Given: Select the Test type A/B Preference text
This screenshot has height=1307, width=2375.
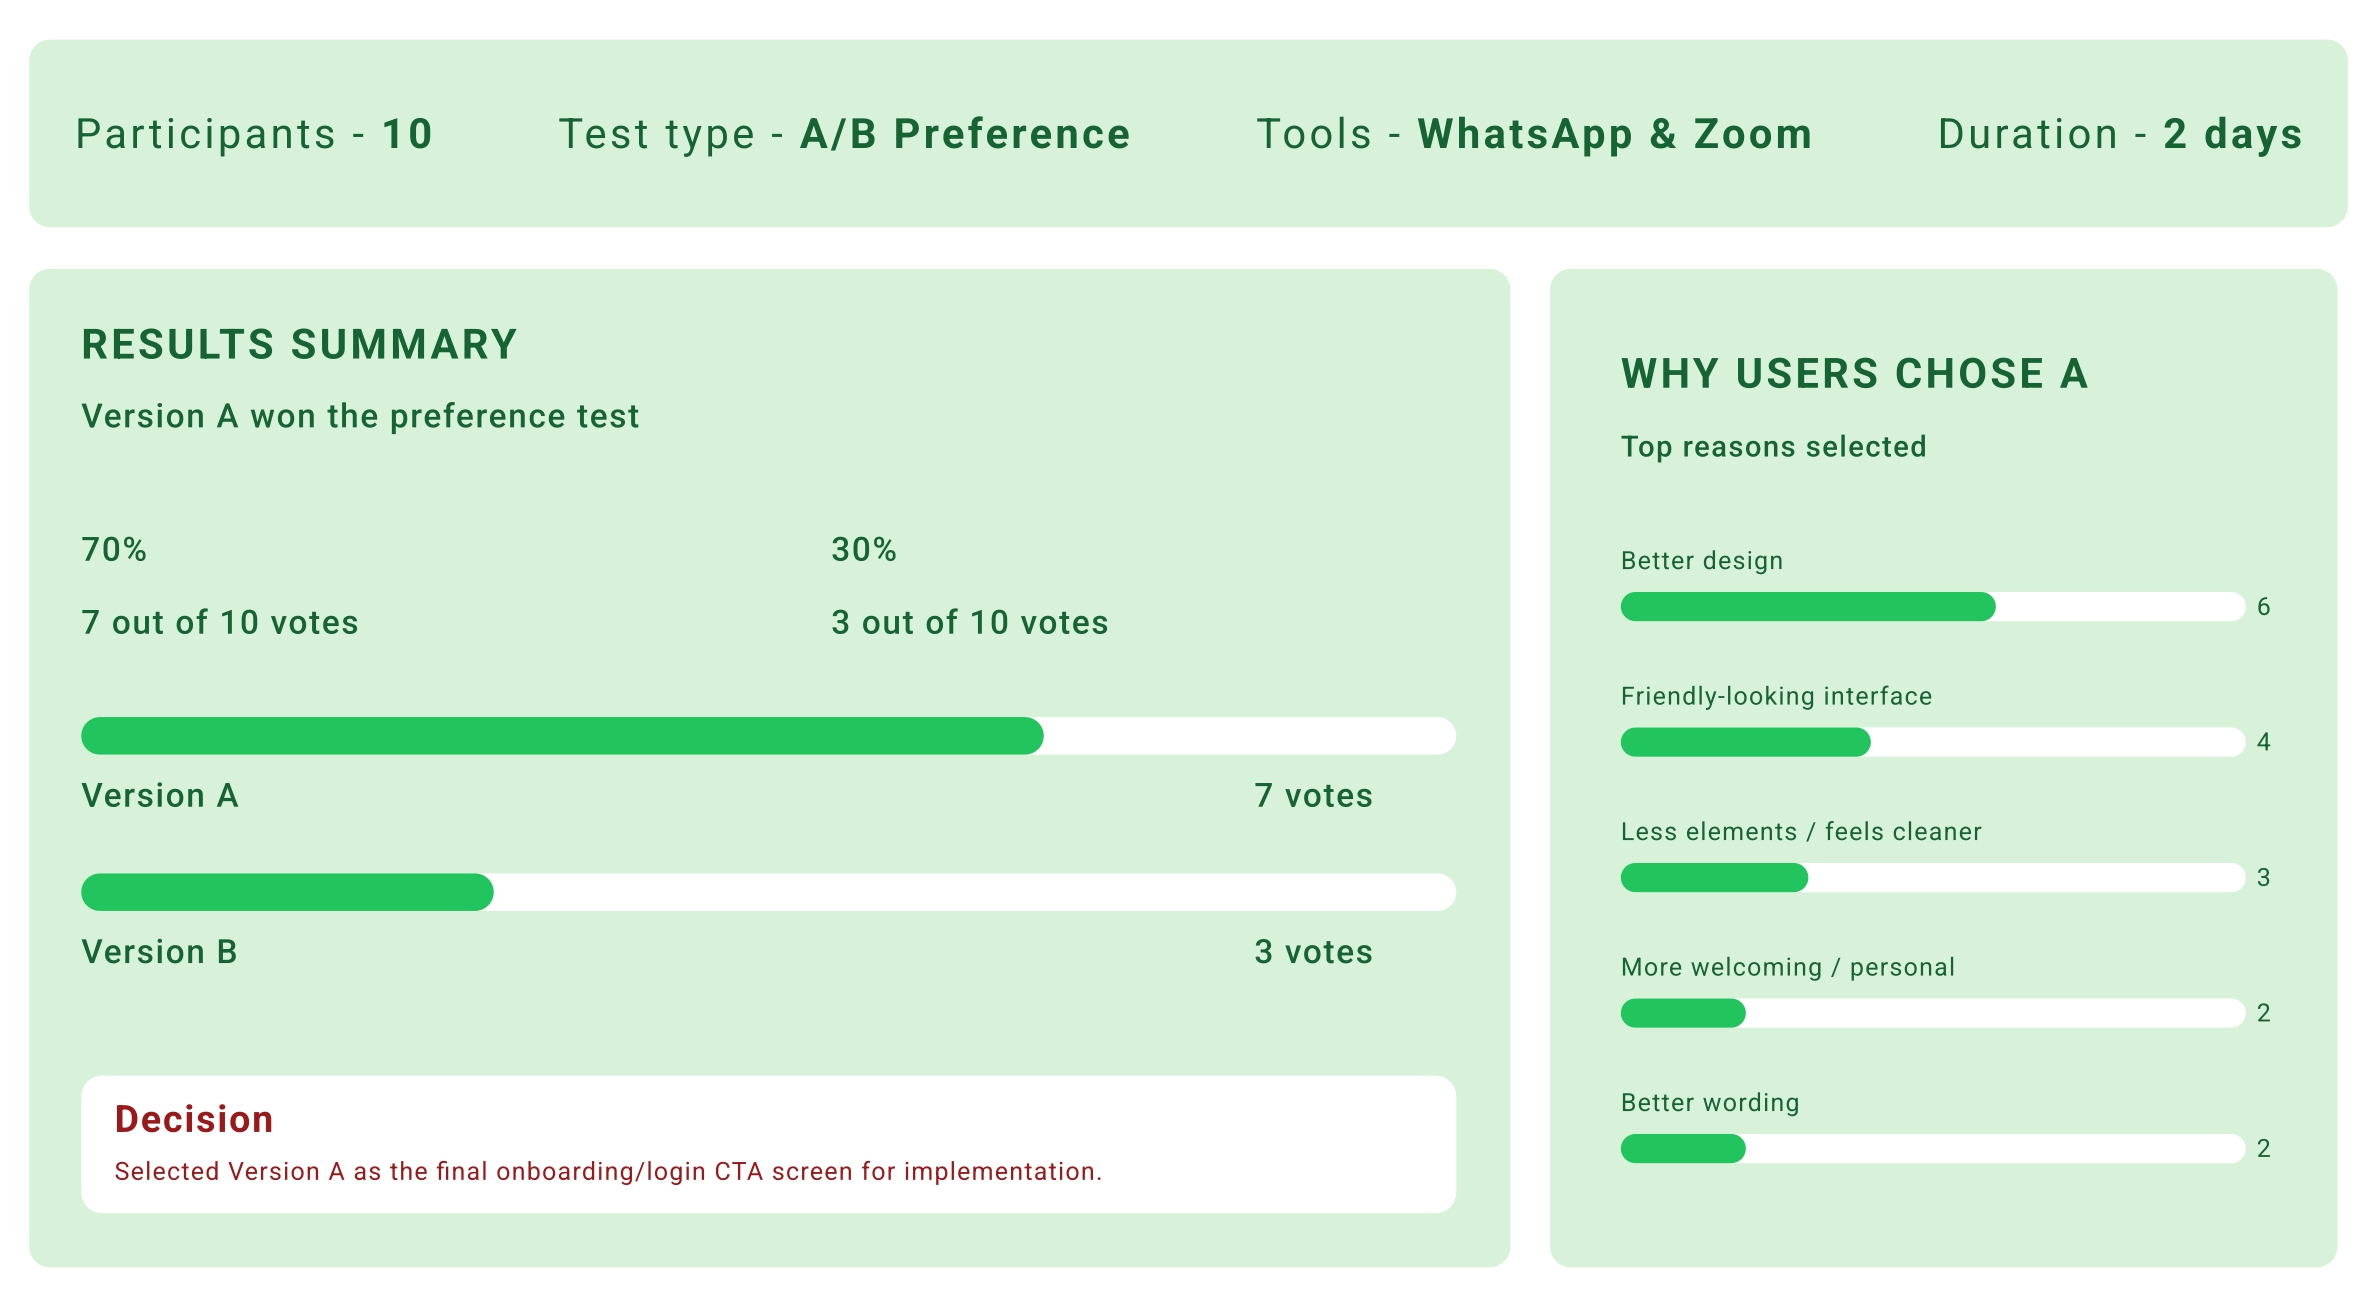Looking at the screenshot, I should coord(844,134).
